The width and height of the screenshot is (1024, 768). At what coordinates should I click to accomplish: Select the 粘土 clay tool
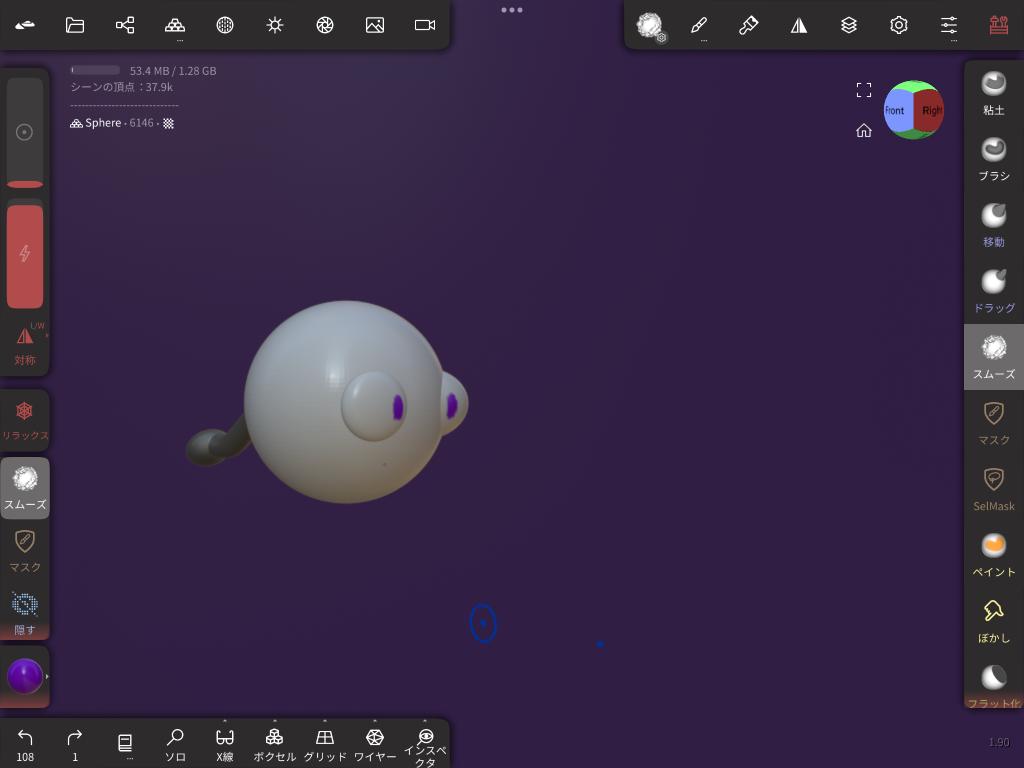993,93
